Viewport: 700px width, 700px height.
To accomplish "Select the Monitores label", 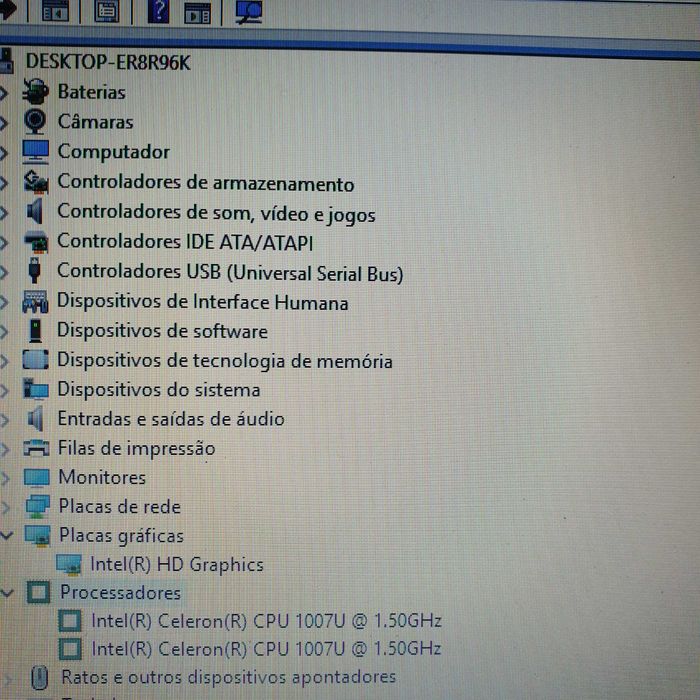I will click(x=102, y=477).
